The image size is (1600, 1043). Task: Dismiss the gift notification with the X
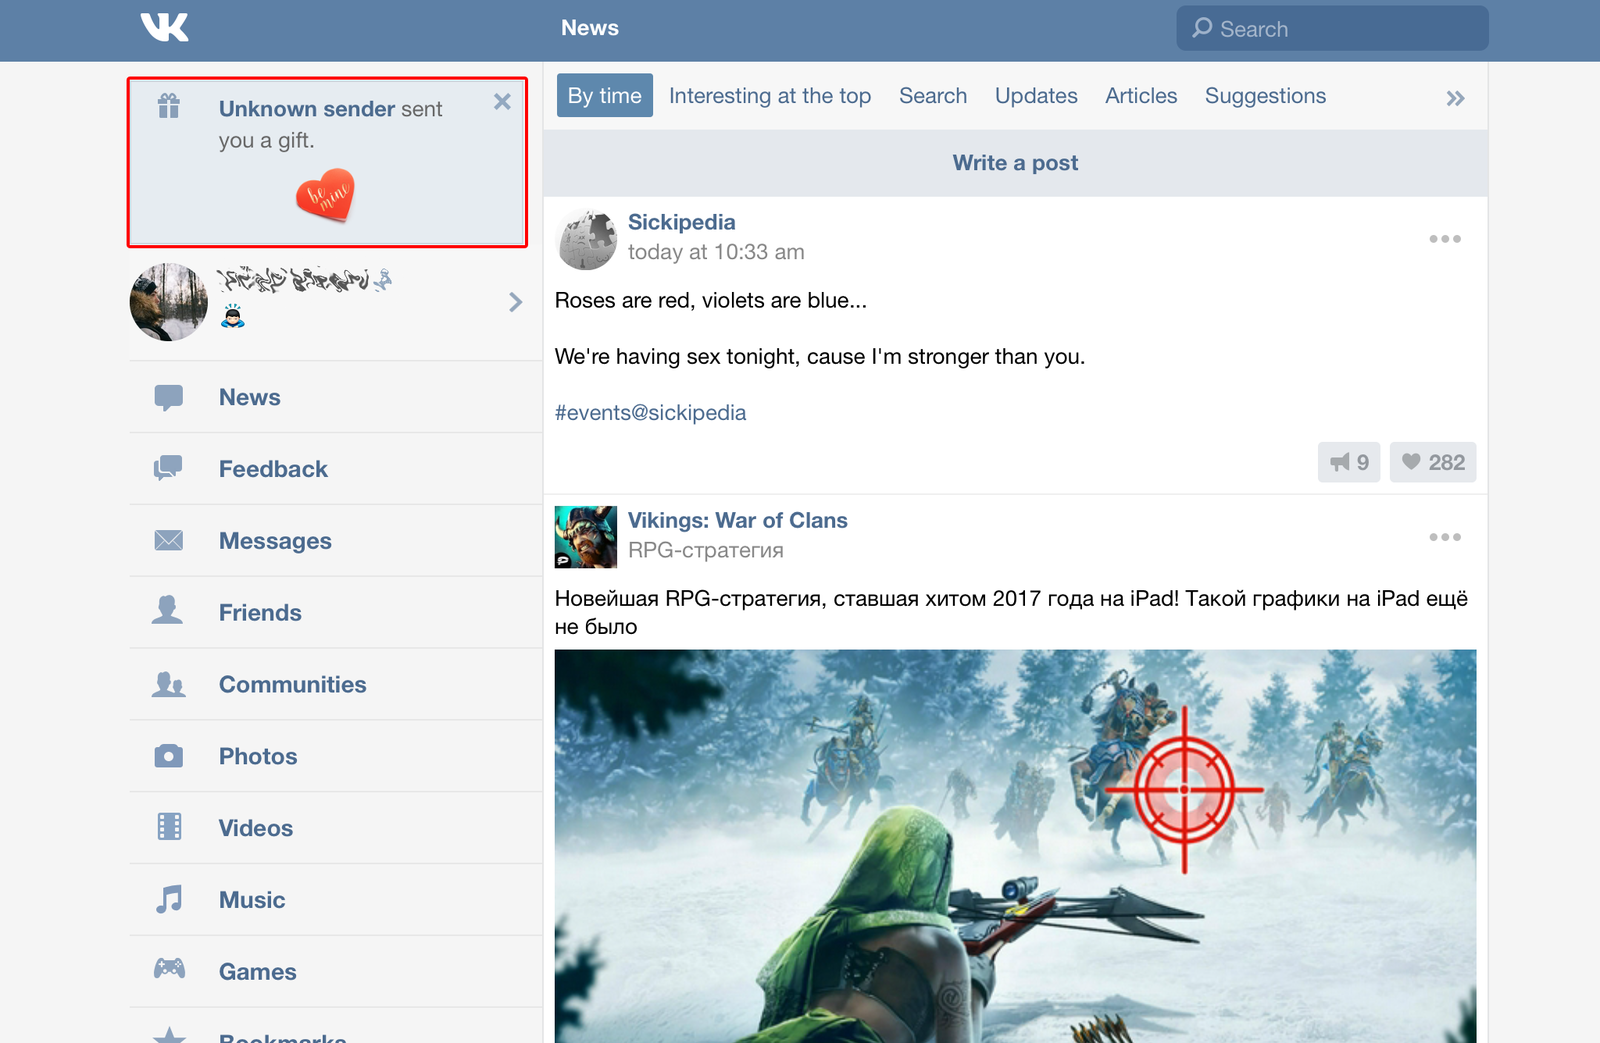coord(502,101)
